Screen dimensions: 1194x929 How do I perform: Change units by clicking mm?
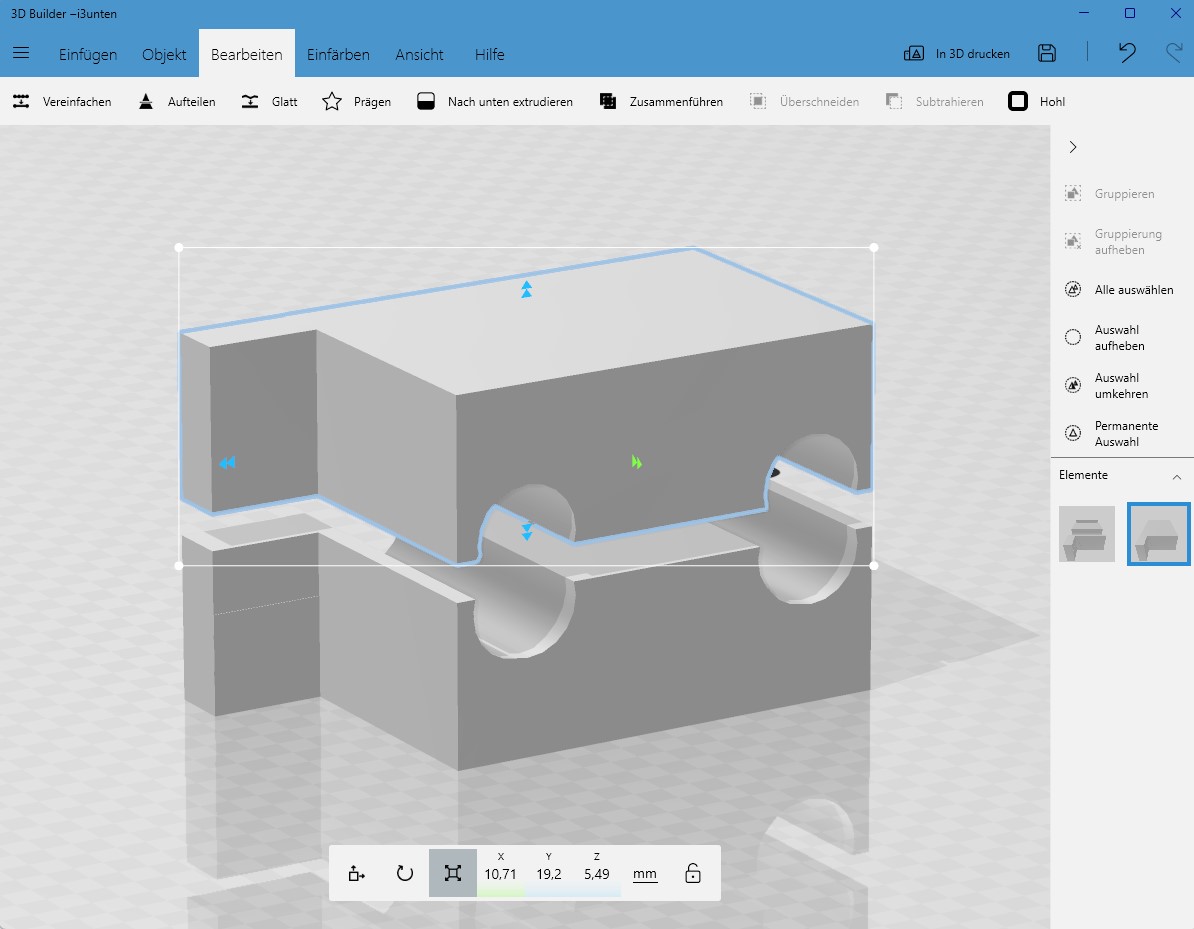click(x=644, y=872)
